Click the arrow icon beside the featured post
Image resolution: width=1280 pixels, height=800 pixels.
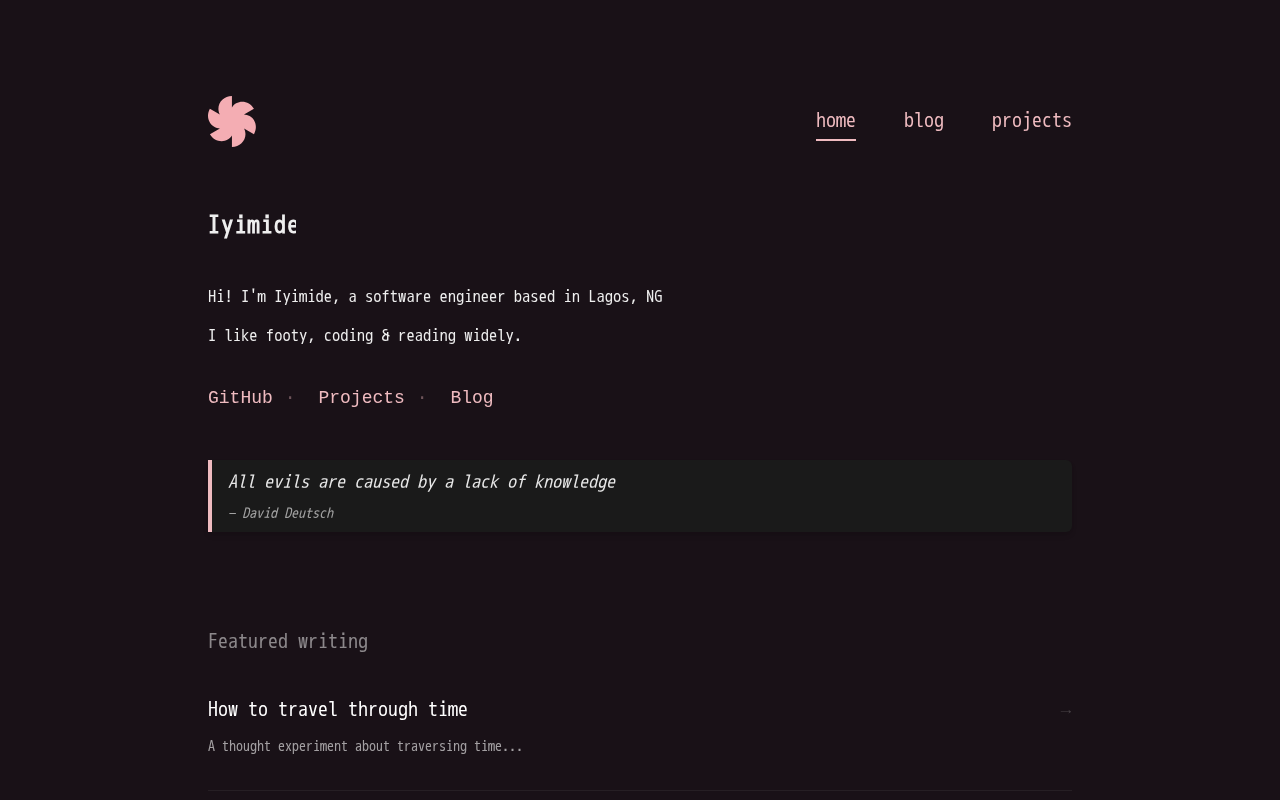pos(1065,711)
